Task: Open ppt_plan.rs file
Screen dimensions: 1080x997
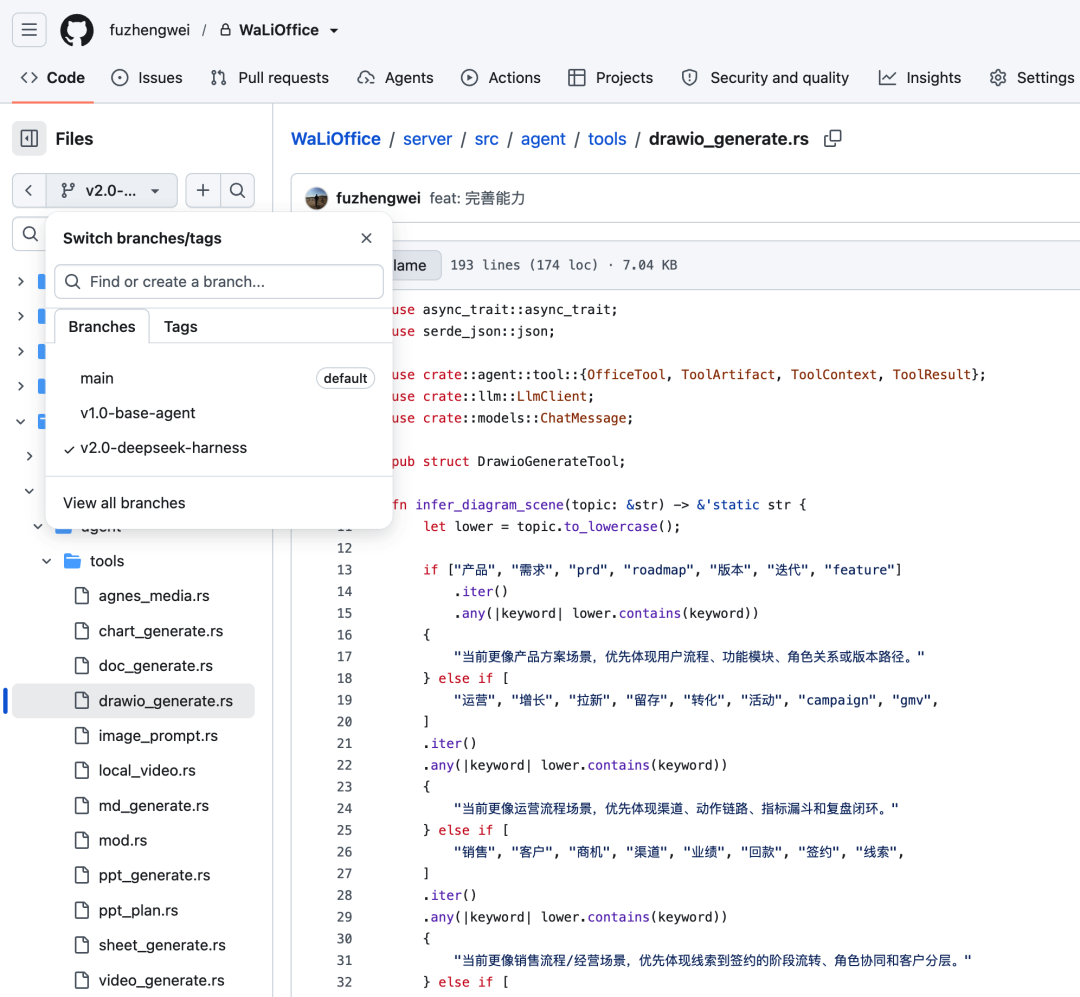Action: click(x=138, y=910)
